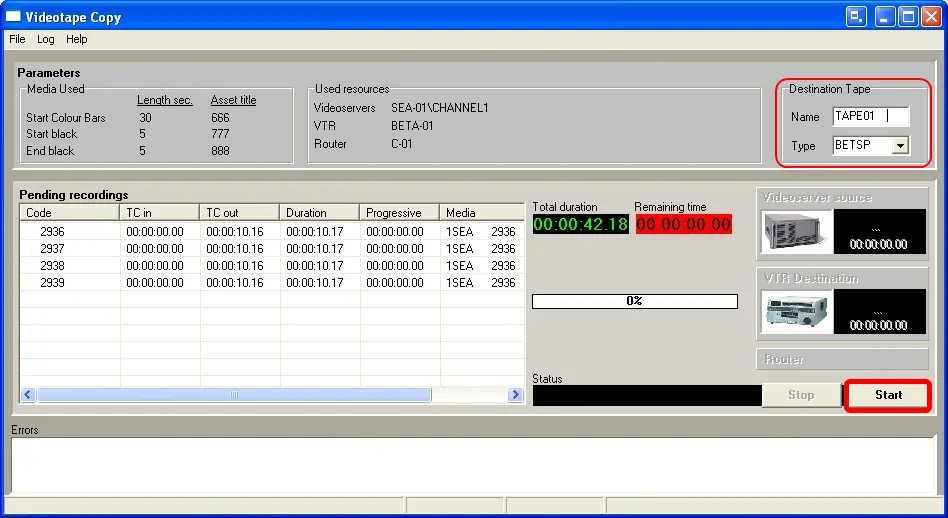Click the Code column header
This screenshot has width=948, height=518.
click(x=69, y=213)
